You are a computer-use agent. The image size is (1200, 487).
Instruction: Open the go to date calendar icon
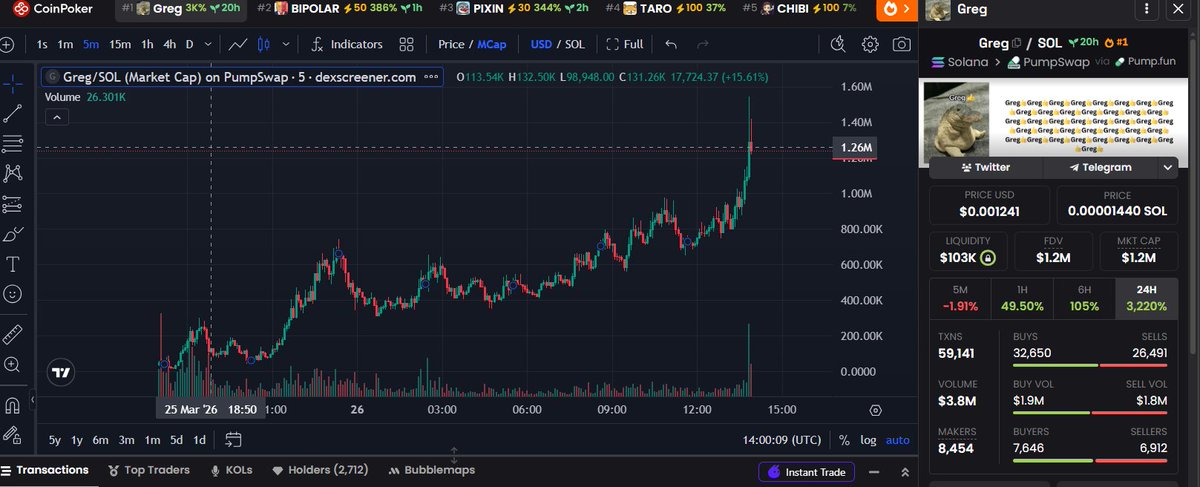point(233,439)
